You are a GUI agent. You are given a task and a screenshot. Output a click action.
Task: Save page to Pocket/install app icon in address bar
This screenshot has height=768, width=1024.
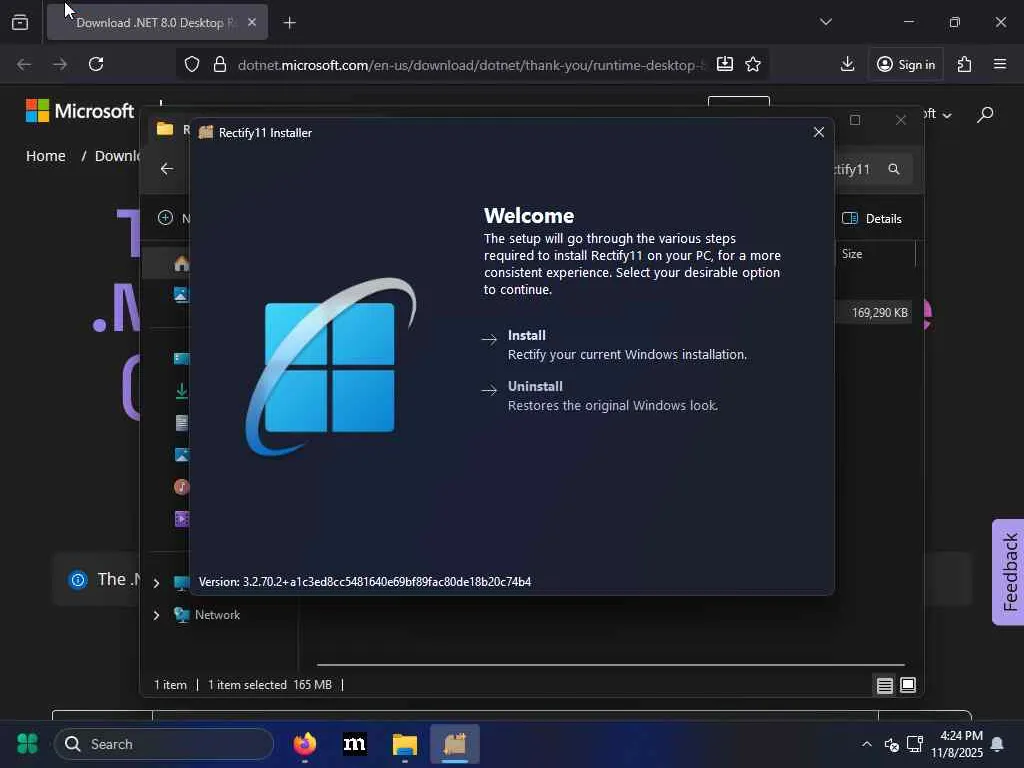(724, 64)
